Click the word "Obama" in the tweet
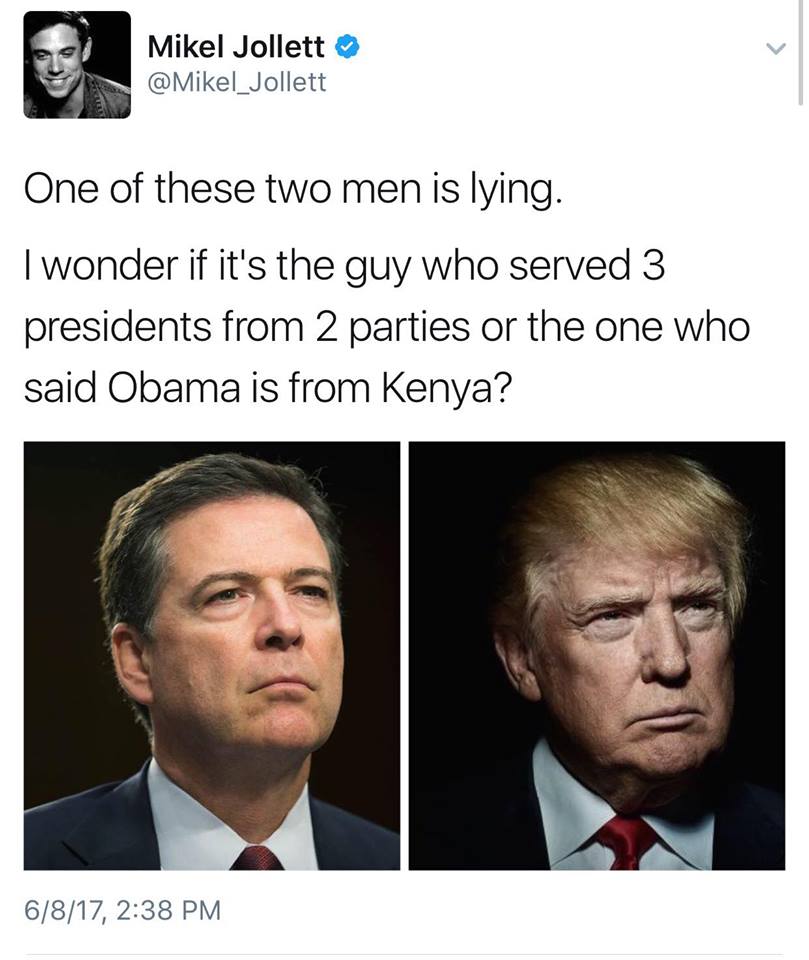The image size is (809, 960). [x=174, y=388]
